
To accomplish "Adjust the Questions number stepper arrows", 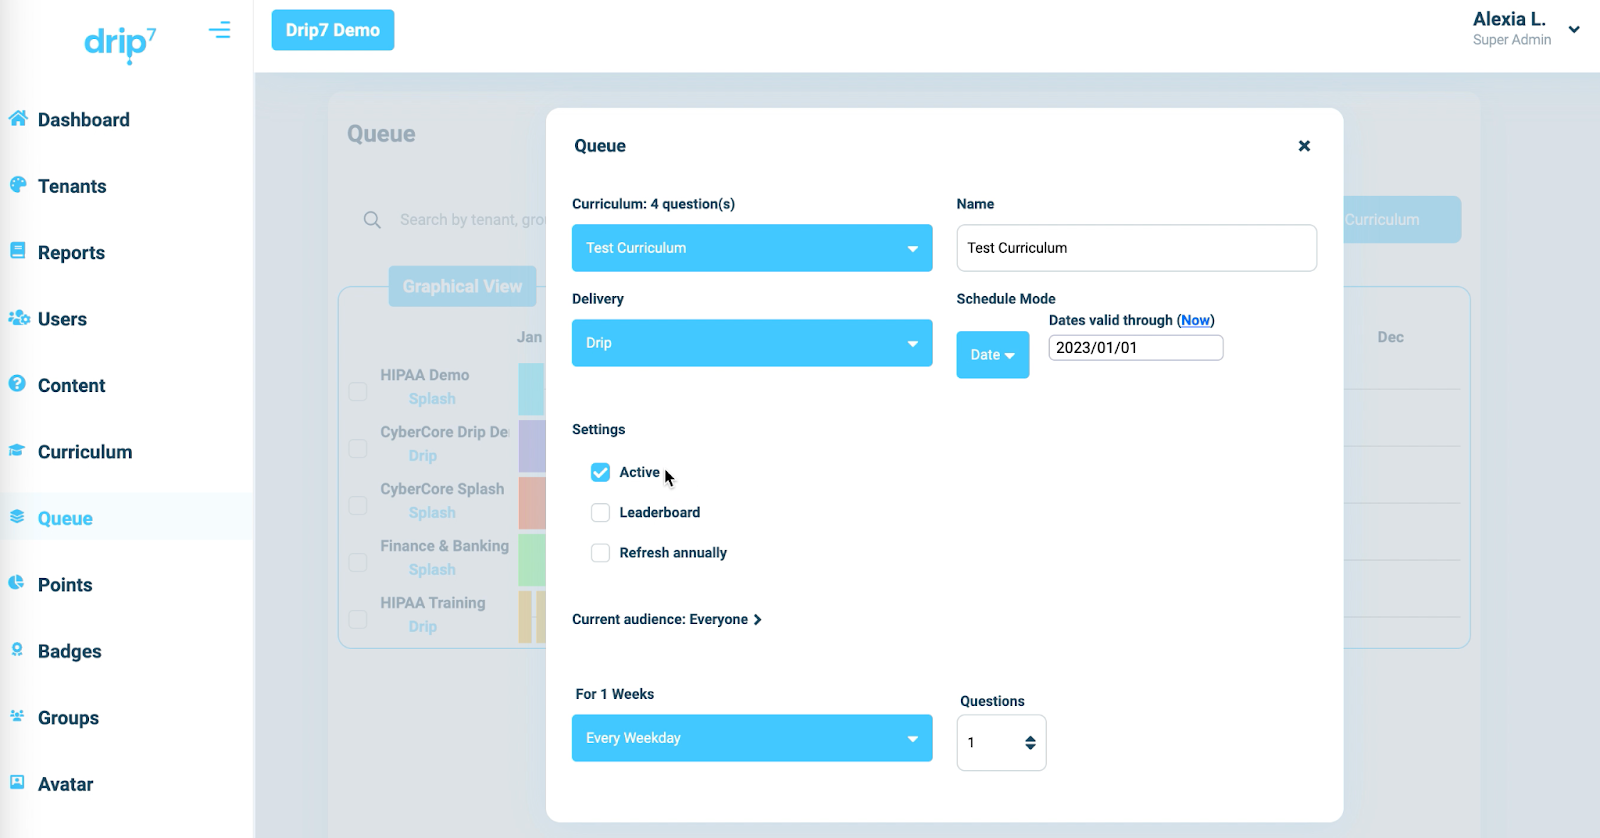I will (x=1030, y=743).
